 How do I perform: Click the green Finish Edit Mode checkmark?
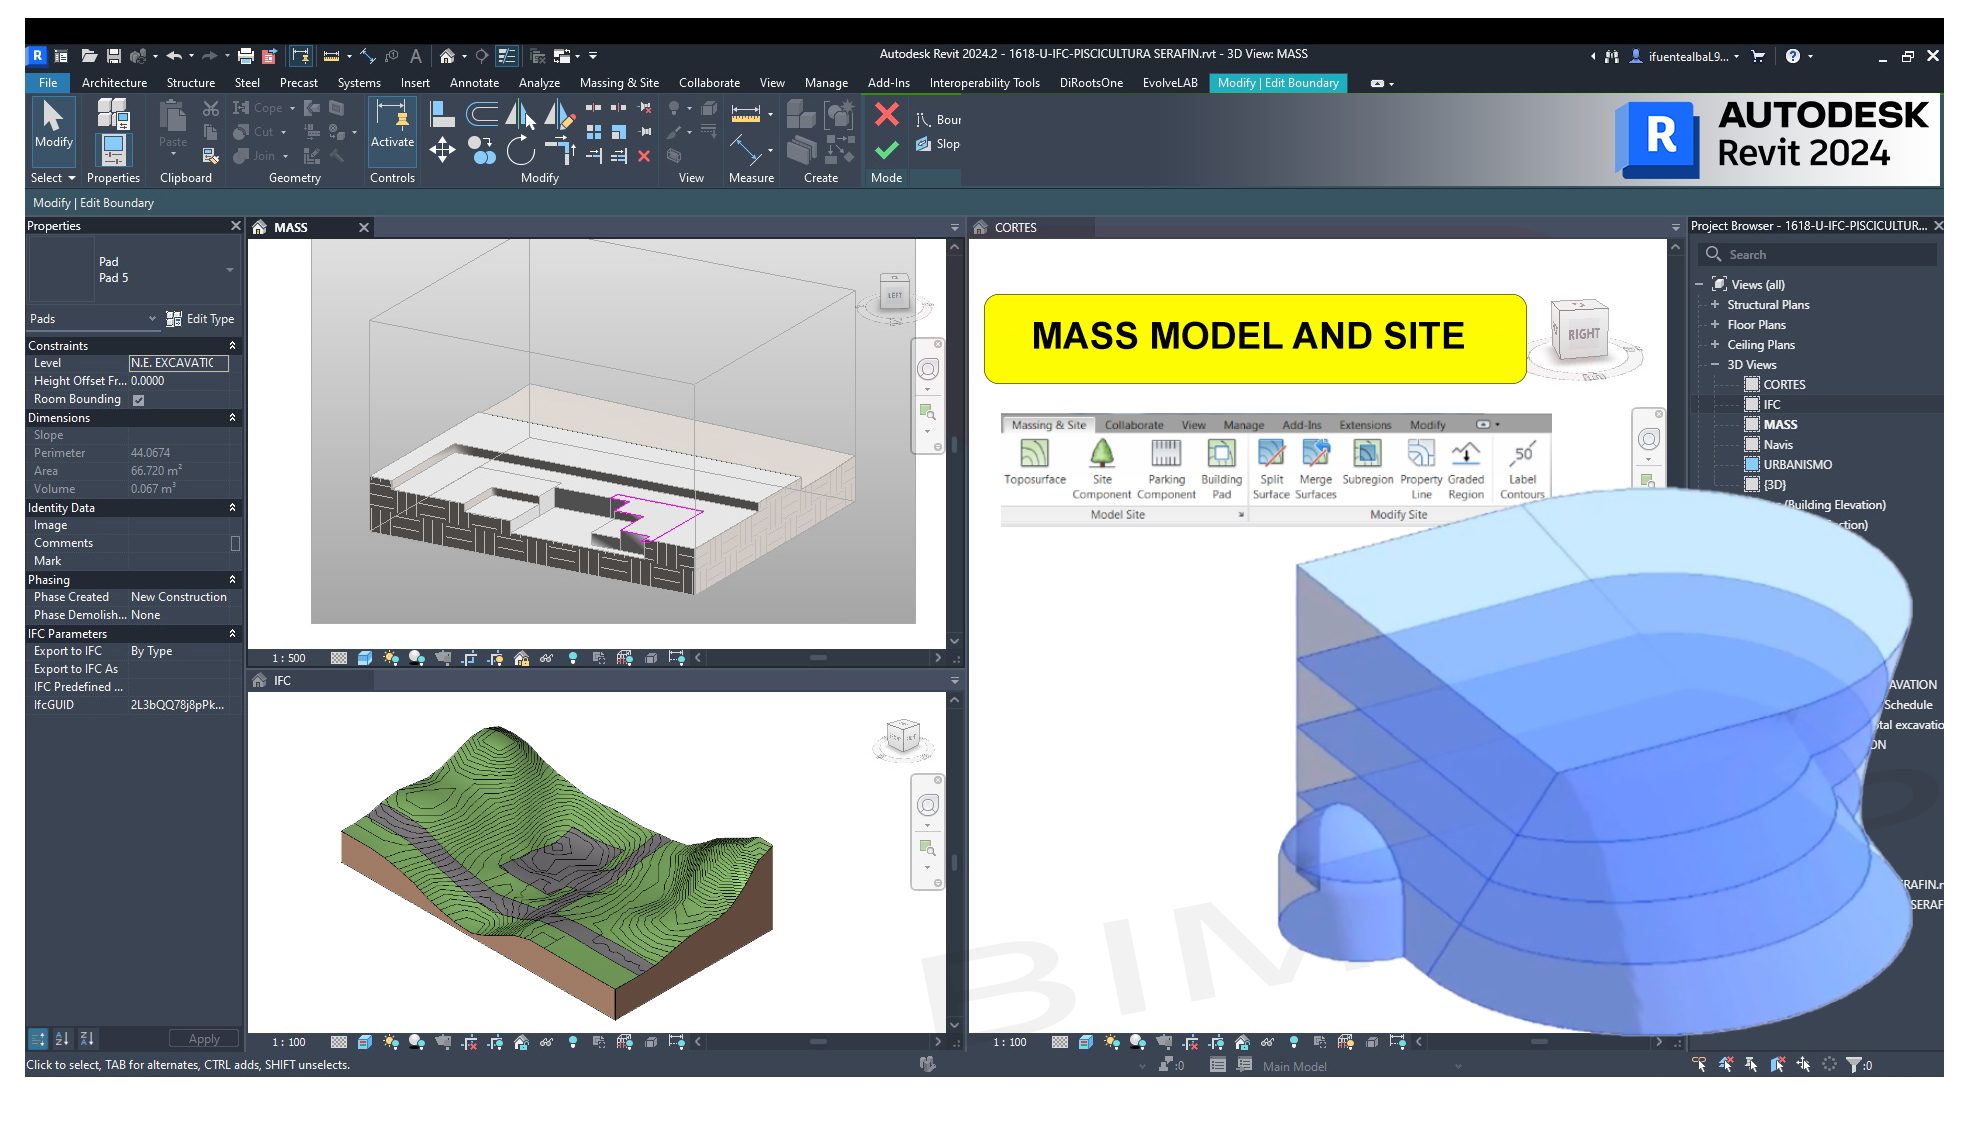pyautogui.click(x=886, y=150)
